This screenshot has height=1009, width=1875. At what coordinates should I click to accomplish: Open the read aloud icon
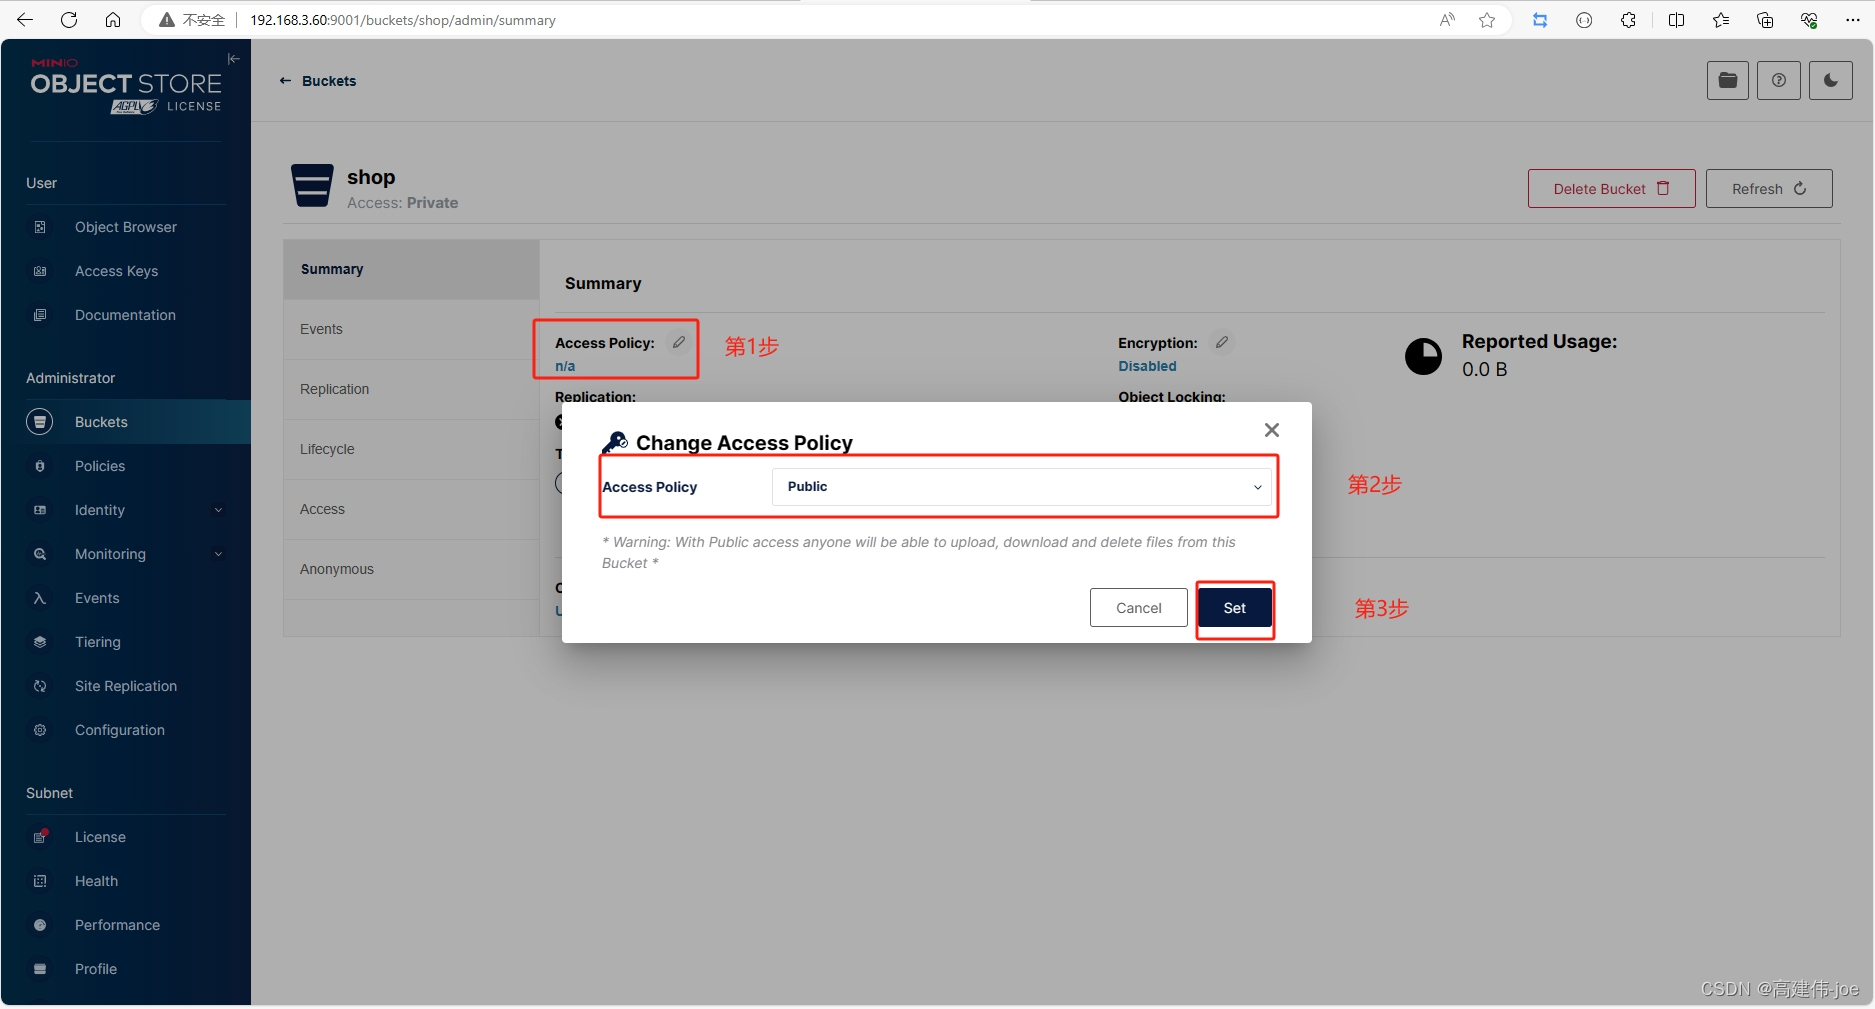[x=1447, y=20]
